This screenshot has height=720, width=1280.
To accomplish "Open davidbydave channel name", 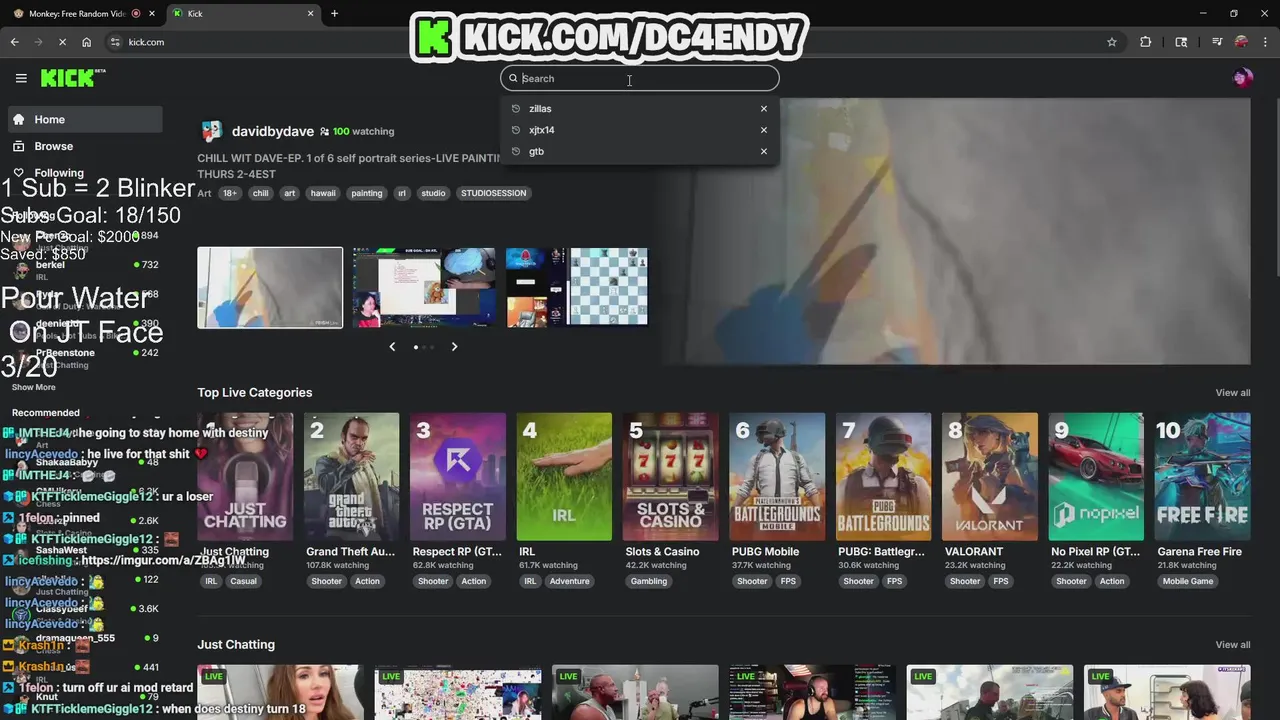I will [273, 131].
